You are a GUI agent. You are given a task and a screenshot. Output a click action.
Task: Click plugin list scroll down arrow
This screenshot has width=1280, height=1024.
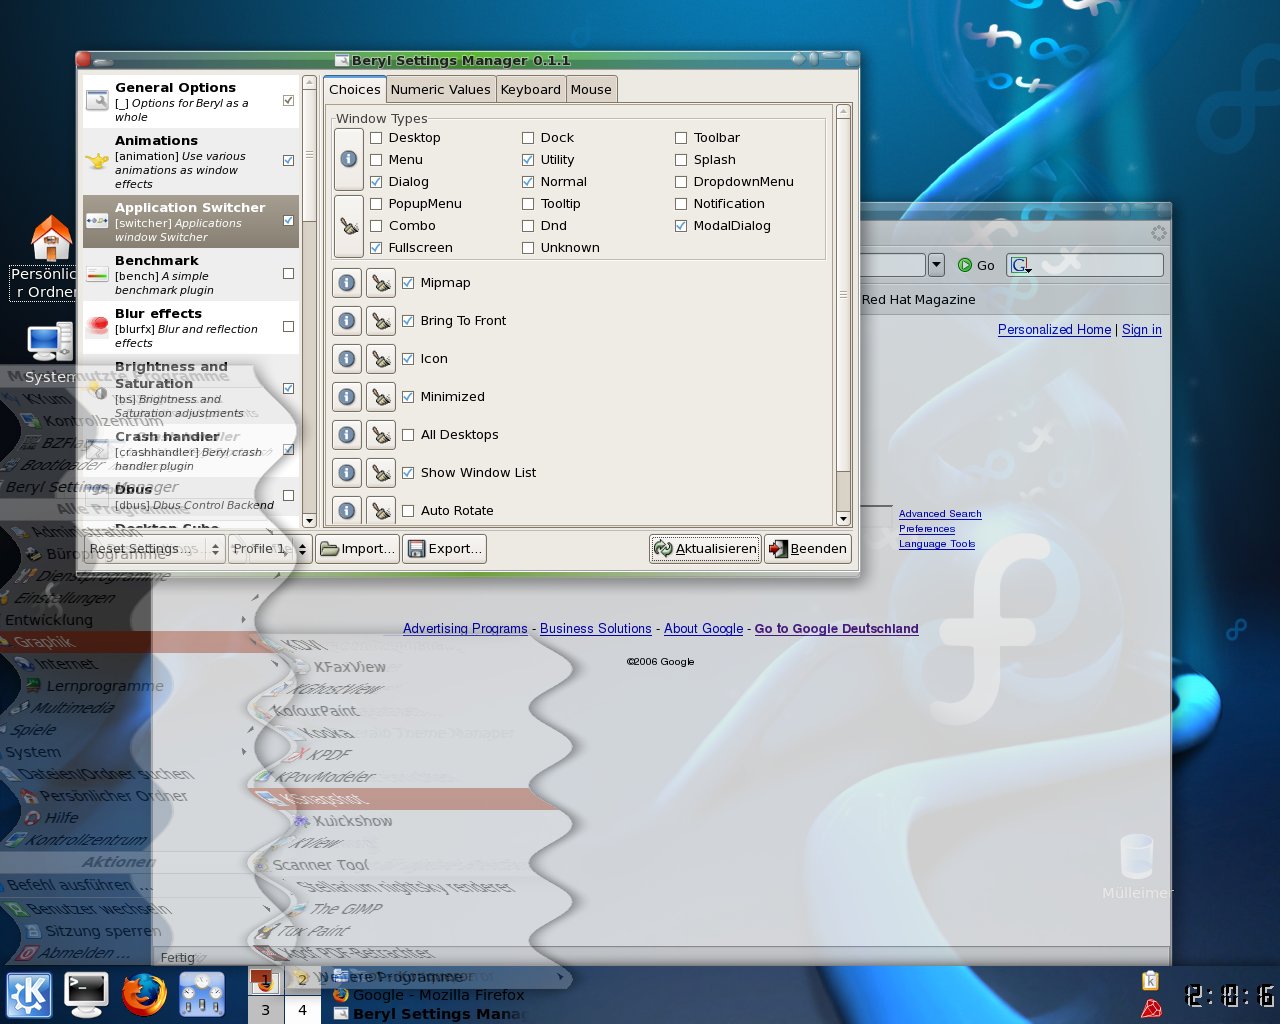309,520
